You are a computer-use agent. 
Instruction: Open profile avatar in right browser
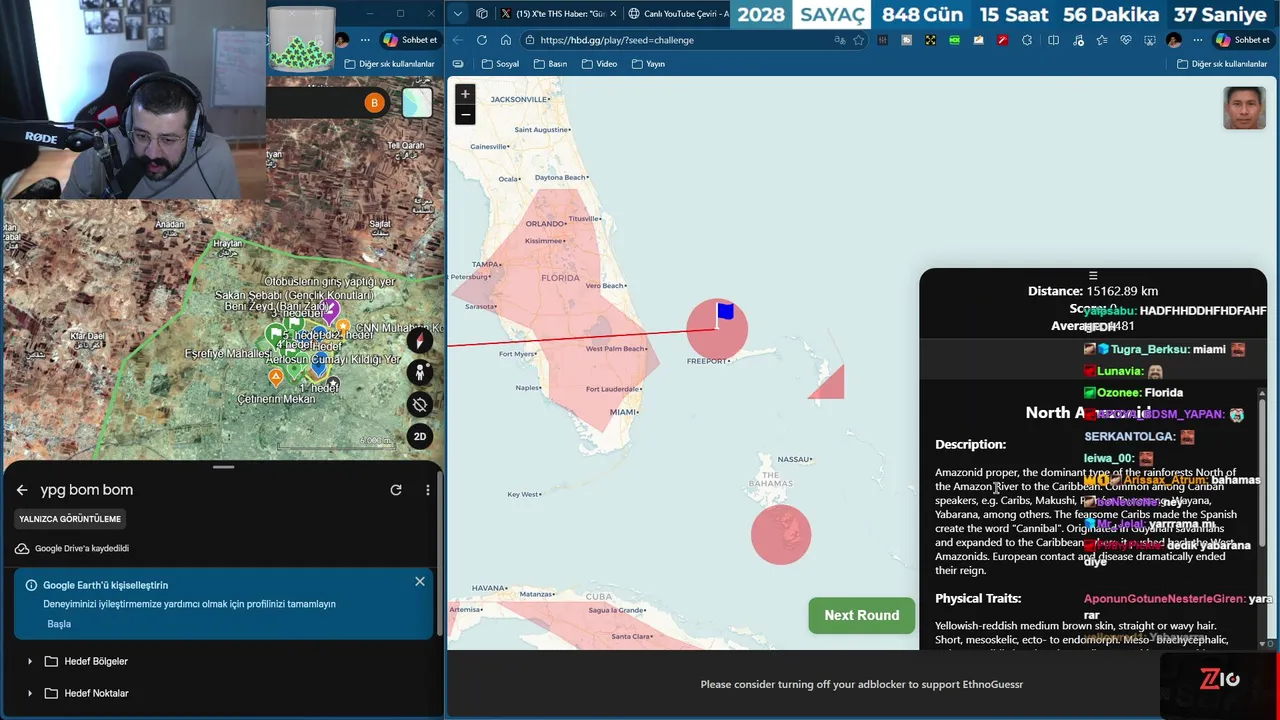coord(1174,40)
